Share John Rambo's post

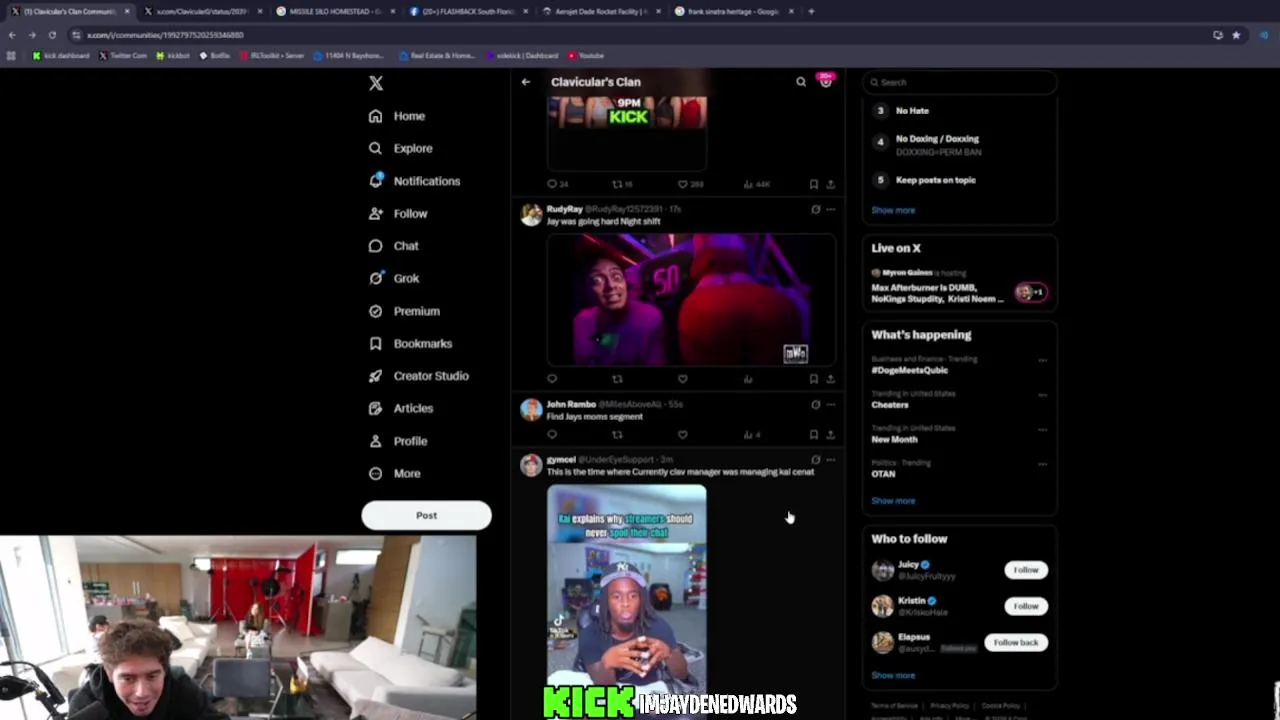coord(830,435)
